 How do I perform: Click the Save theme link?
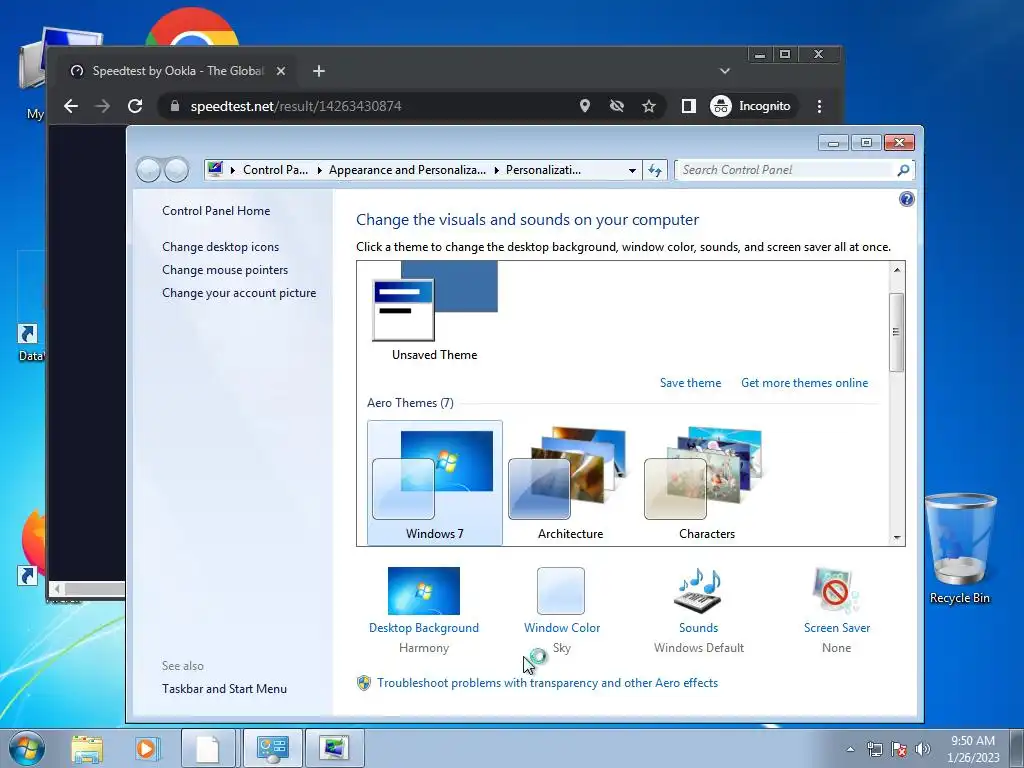pos(690,383)
